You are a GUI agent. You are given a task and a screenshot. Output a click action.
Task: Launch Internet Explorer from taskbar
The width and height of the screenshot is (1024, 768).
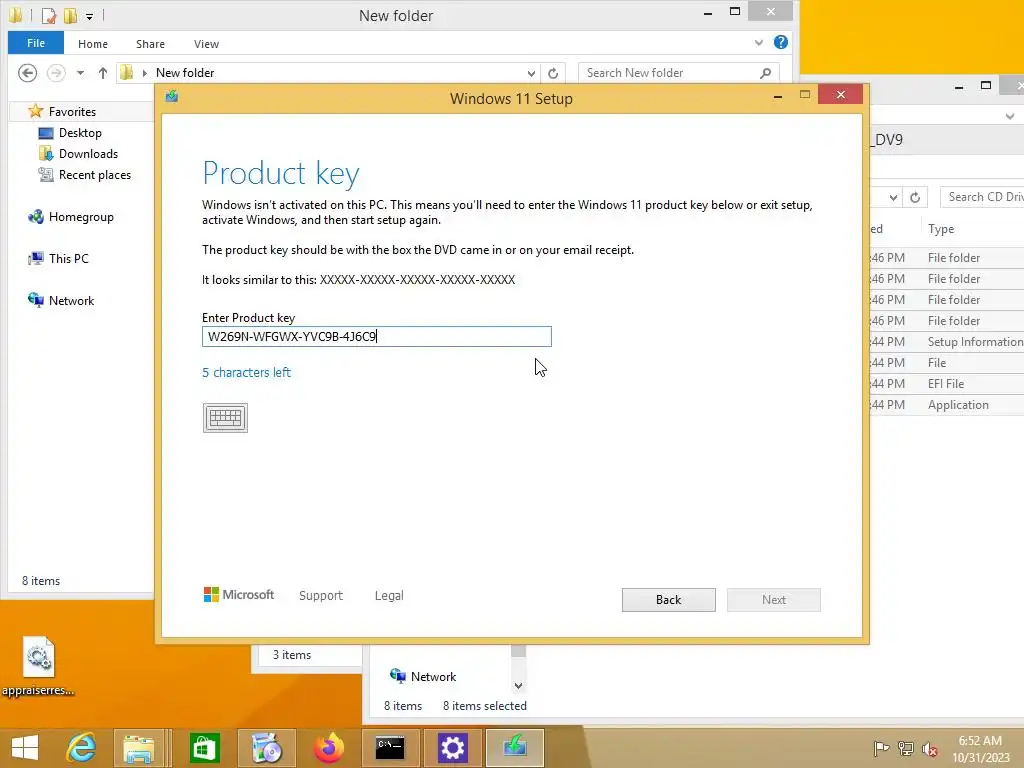[x=81, y=748]
